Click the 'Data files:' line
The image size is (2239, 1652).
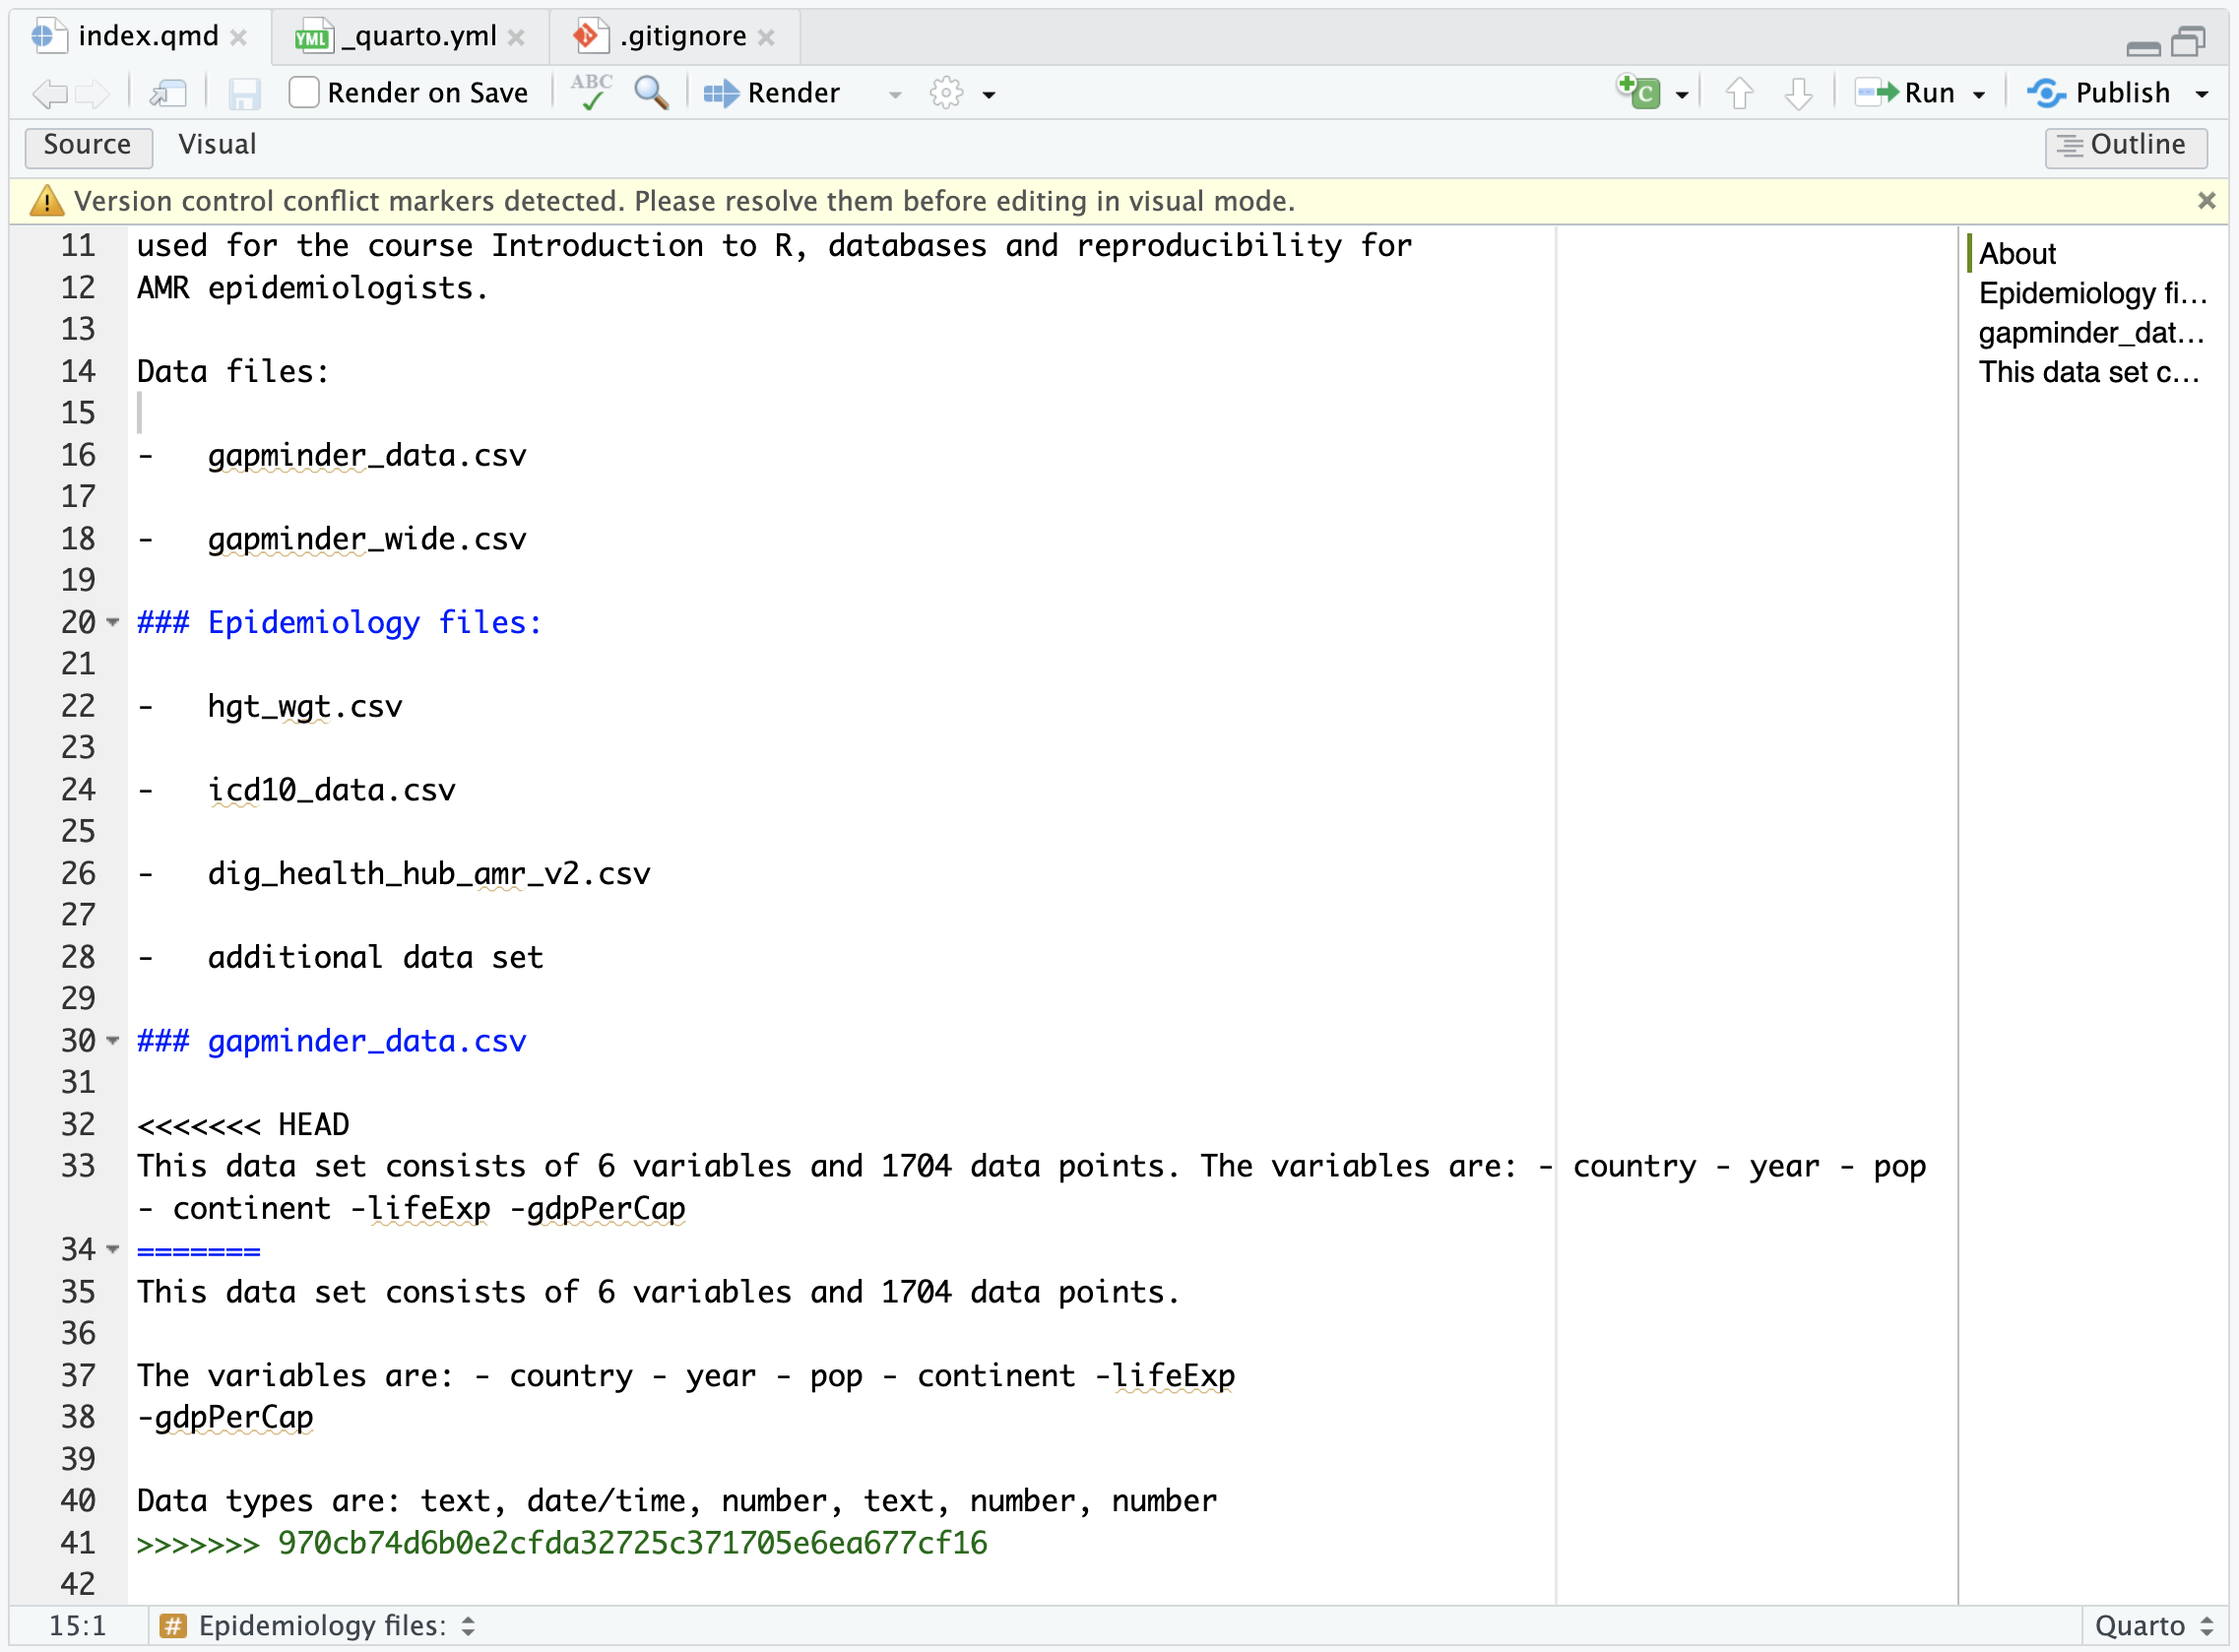(x=233, y=371)
